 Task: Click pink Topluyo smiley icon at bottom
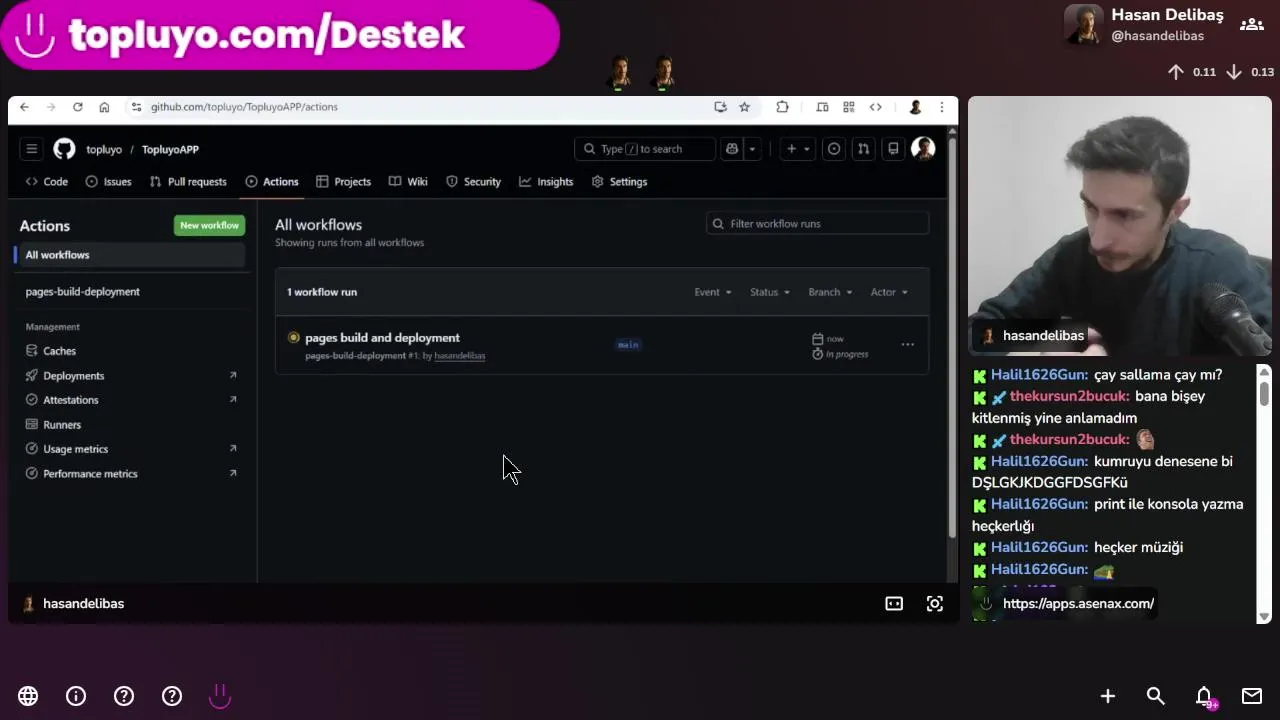(220, 696)
